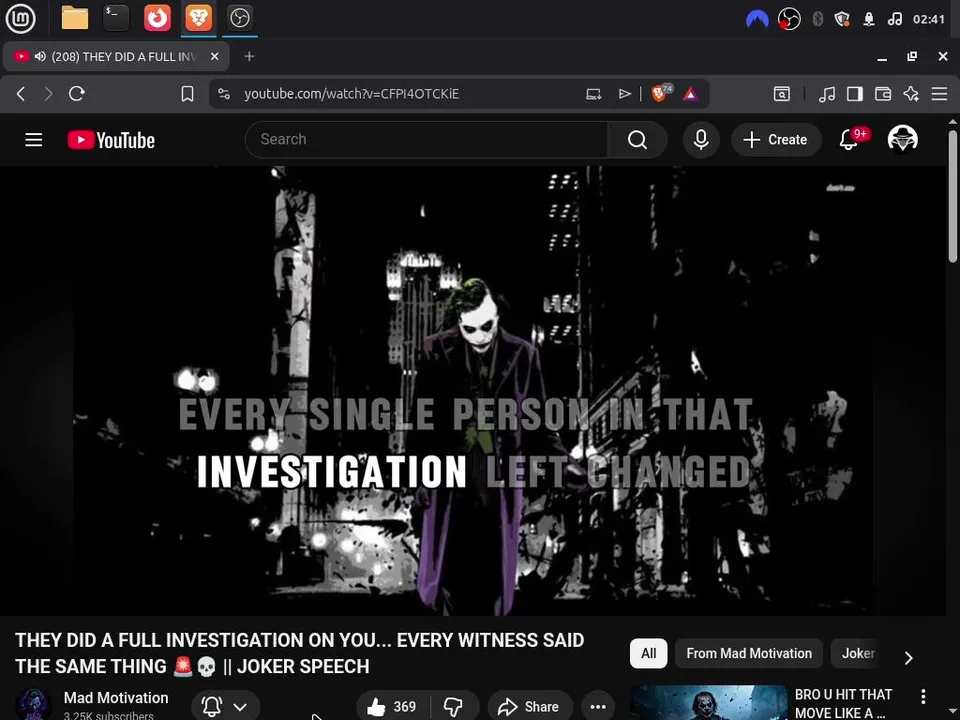This screenshot has width=960, height=720.
Task: Open the clock showing 02:41
Action: click(x=929, y=19)
